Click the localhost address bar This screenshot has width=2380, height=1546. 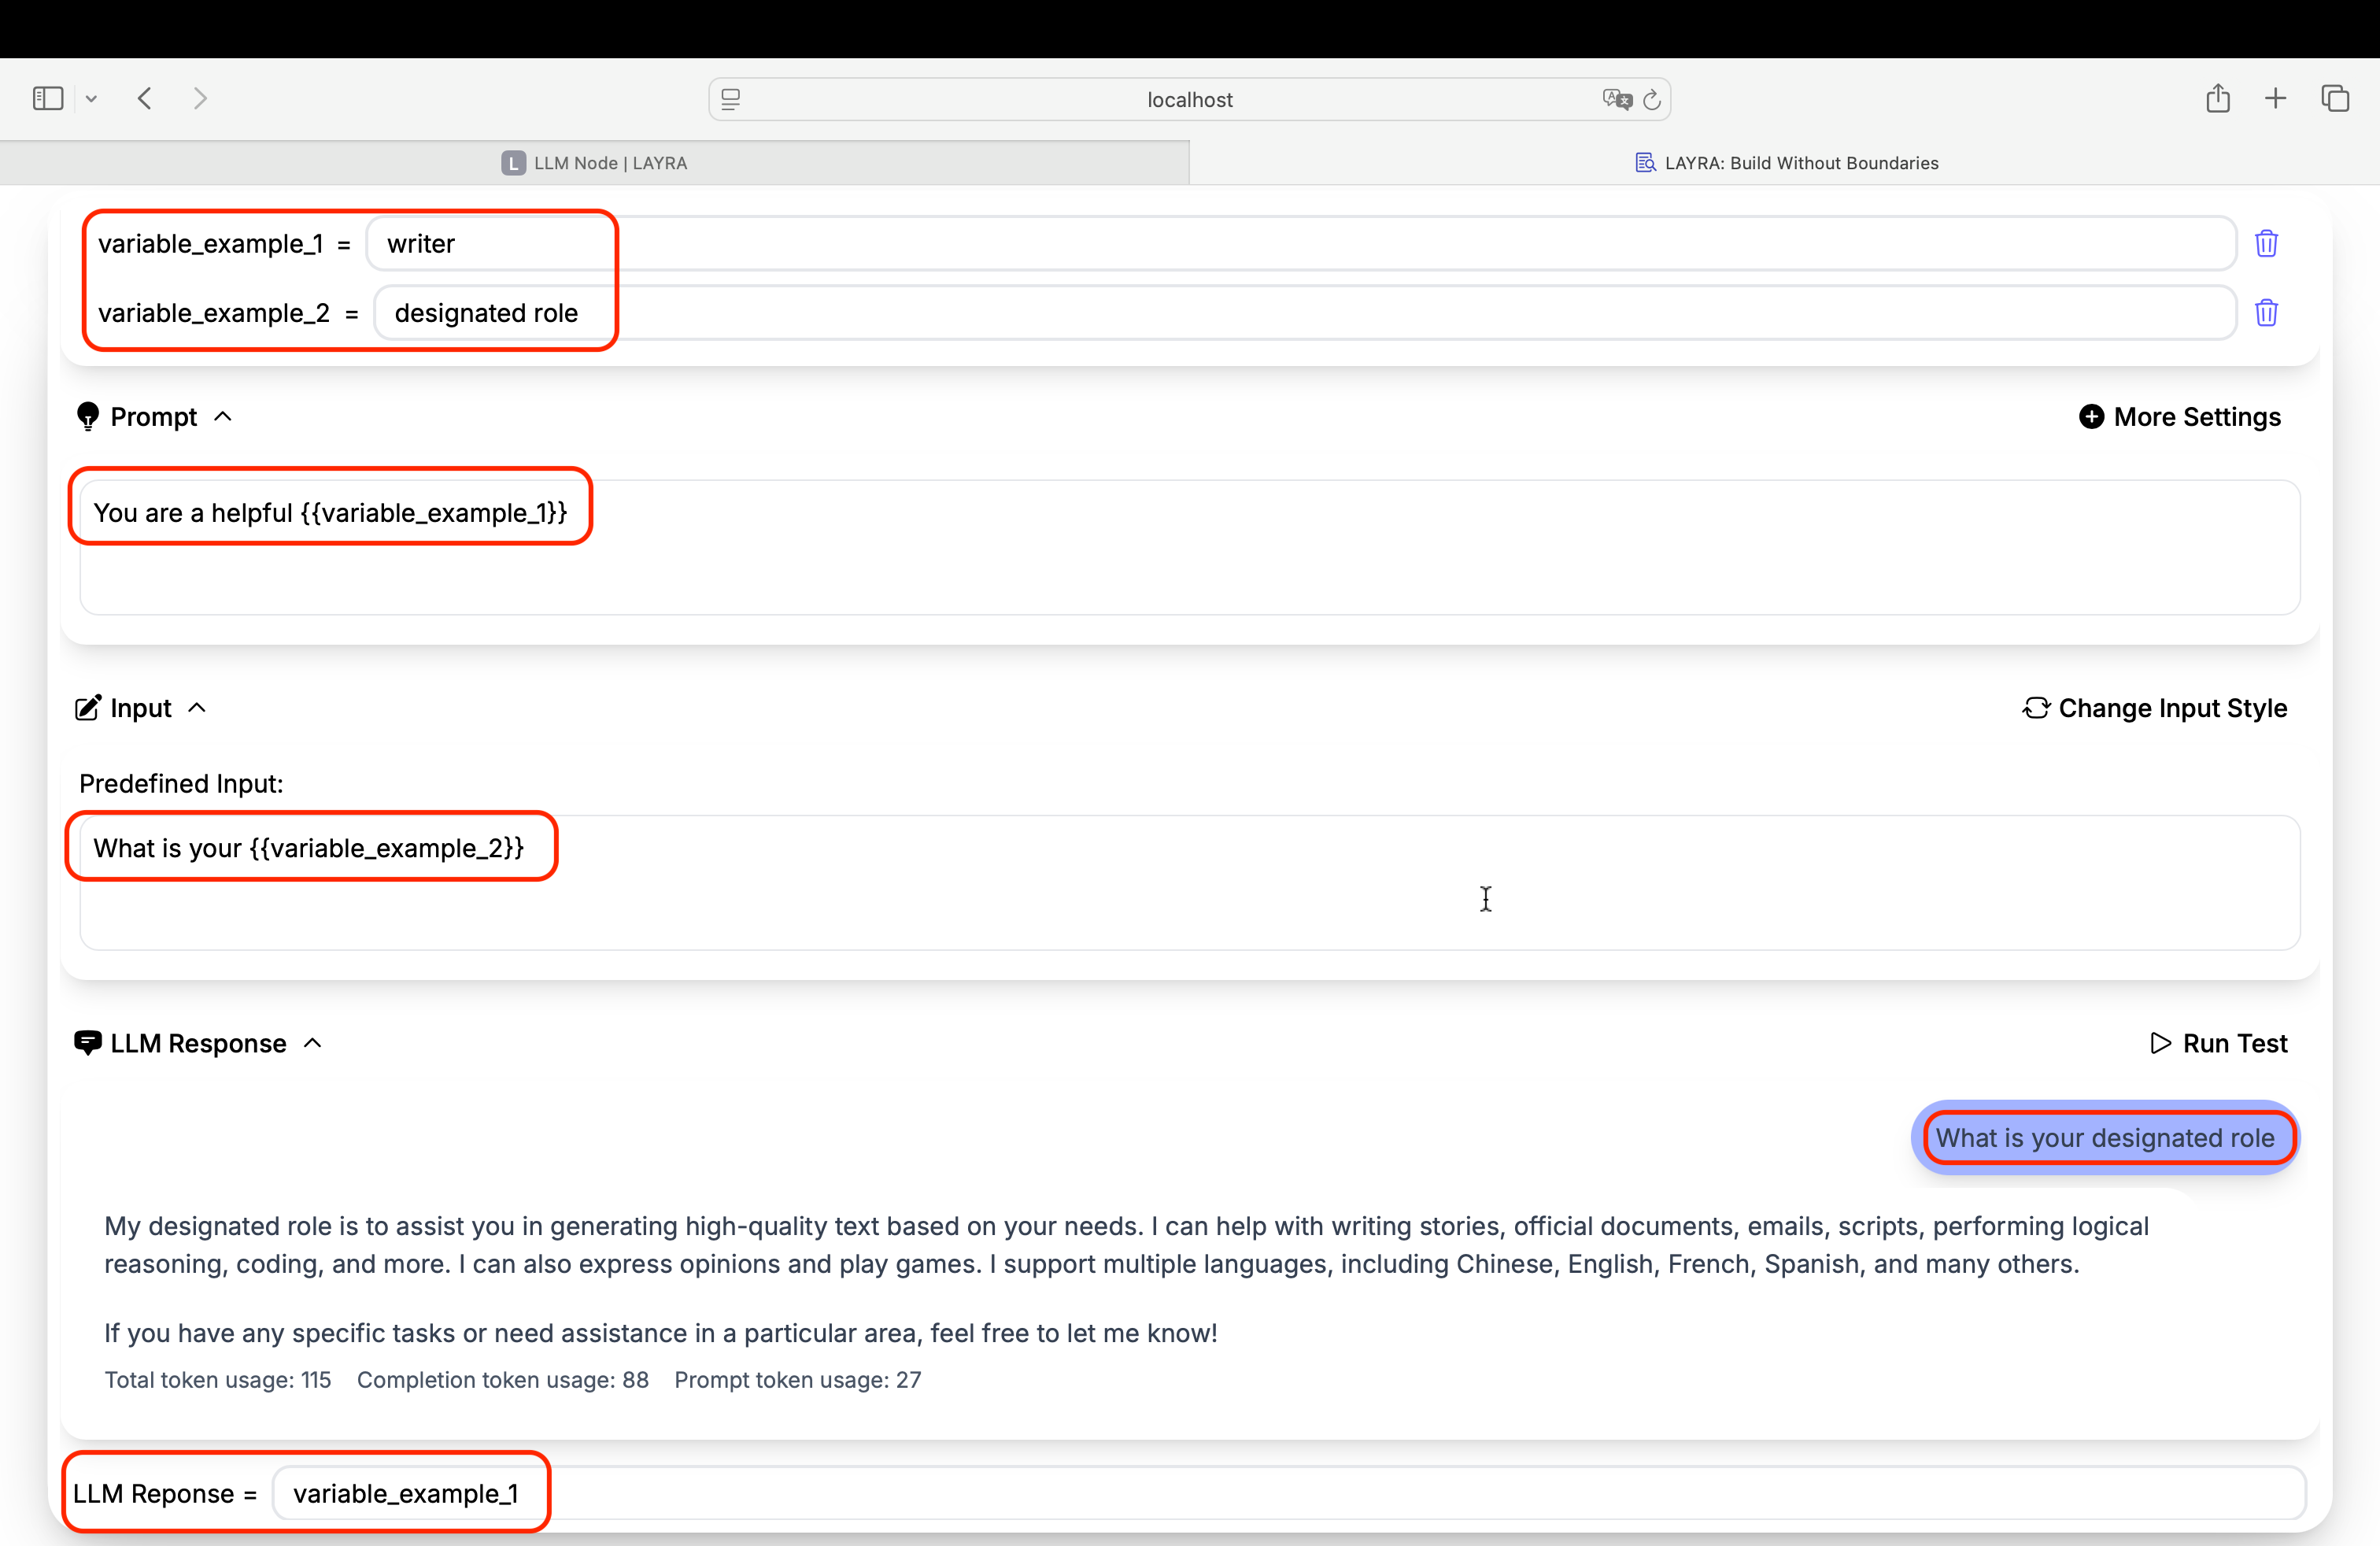1189,99
